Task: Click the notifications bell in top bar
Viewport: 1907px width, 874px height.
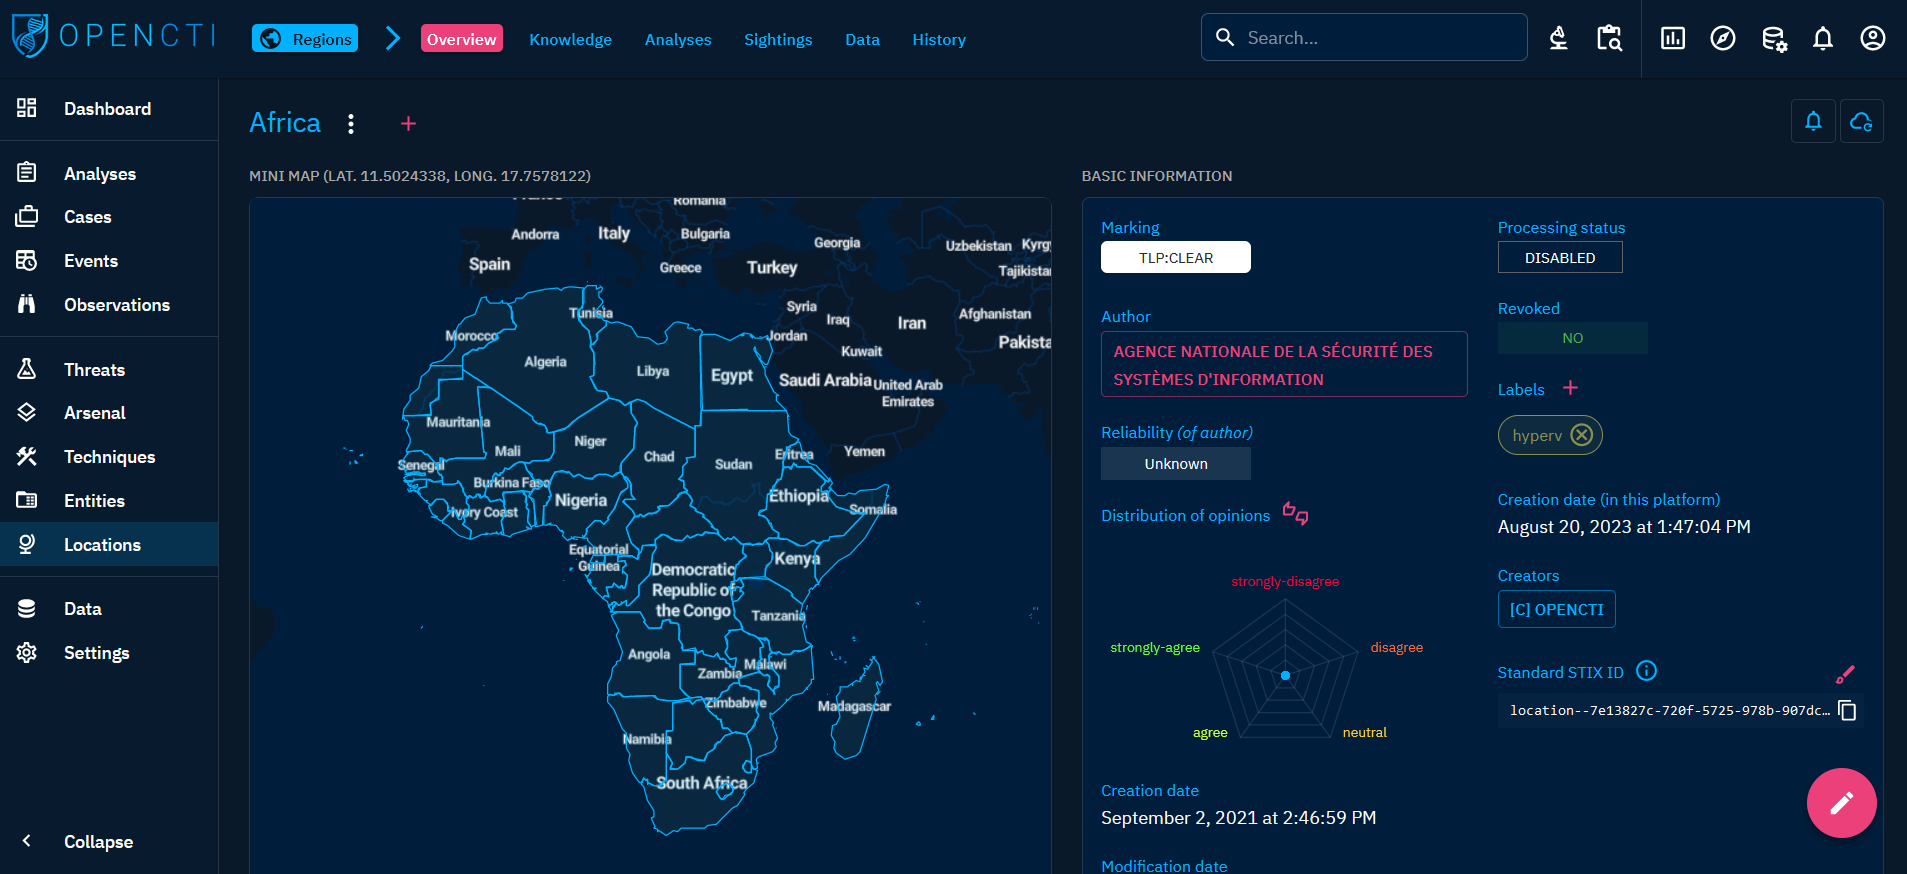Action: (1822, 39)
